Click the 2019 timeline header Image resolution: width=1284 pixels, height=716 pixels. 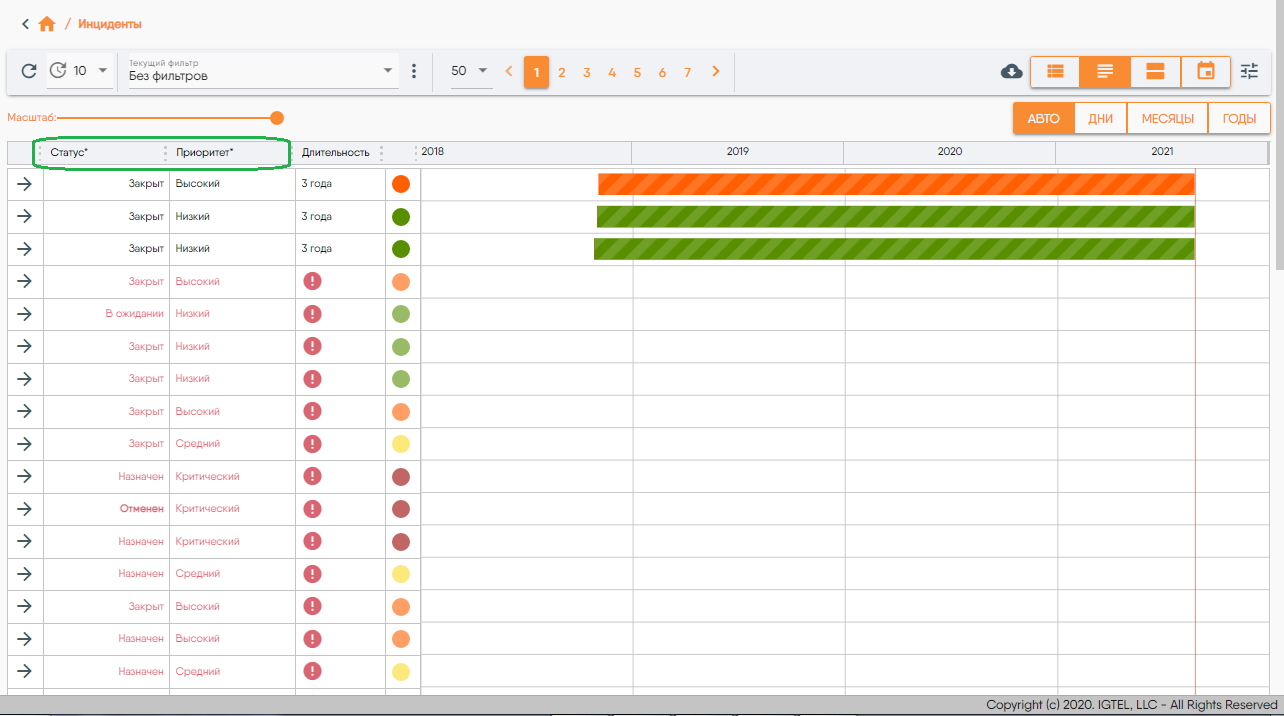coord(738,152)
